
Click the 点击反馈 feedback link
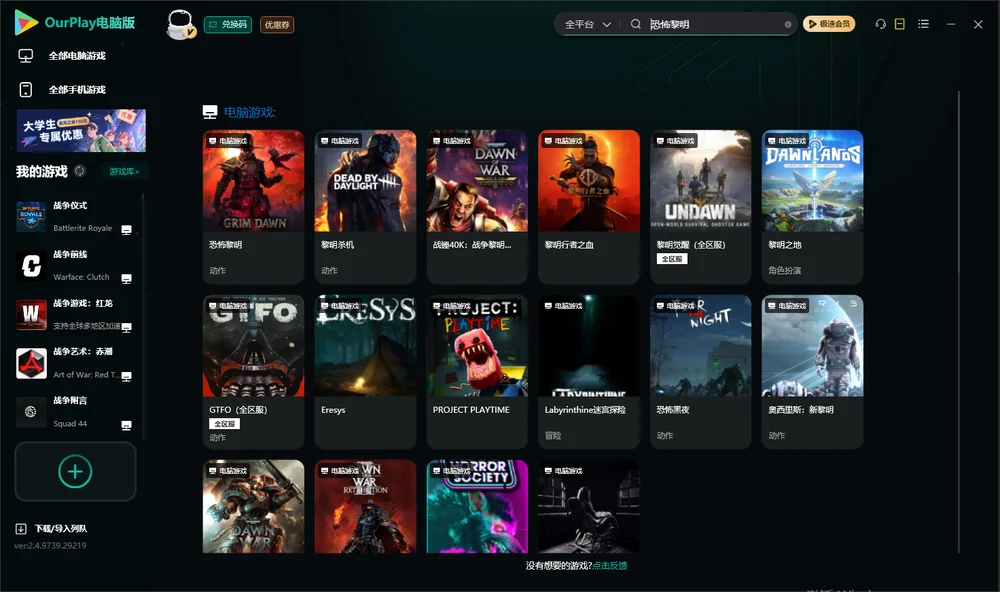click(610, 565)
